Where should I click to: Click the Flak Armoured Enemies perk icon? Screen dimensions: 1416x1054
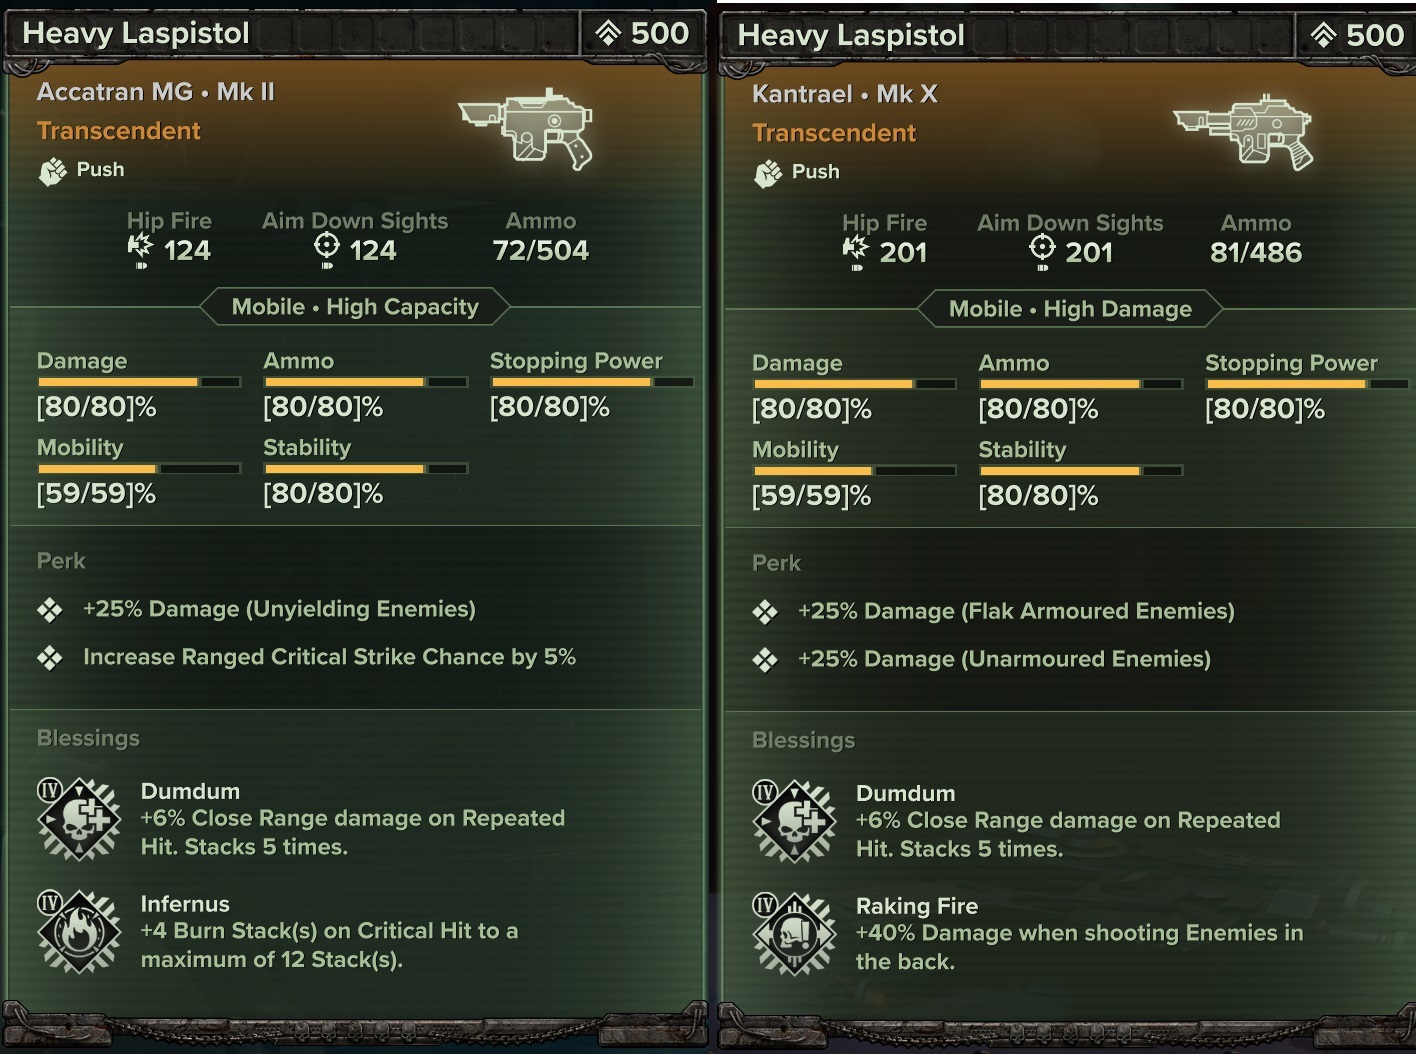click(765, 612)
